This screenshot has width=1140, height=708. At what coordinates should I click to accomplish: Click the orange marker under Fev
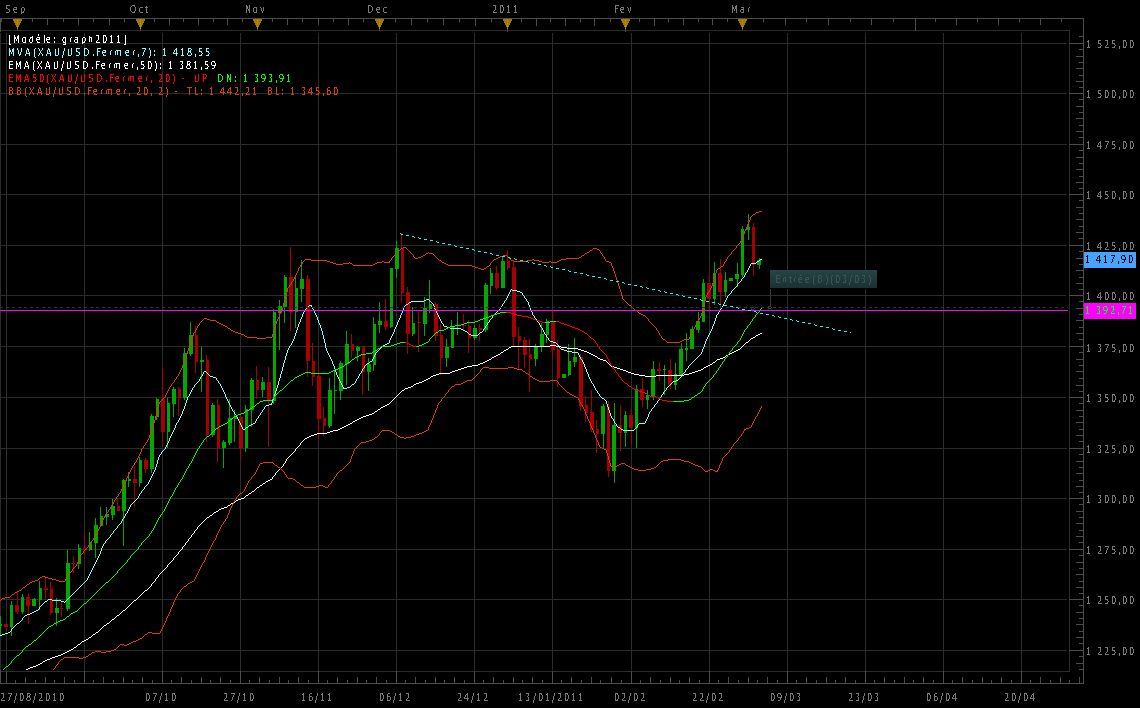pyautogui.click(x=625, y=24)
